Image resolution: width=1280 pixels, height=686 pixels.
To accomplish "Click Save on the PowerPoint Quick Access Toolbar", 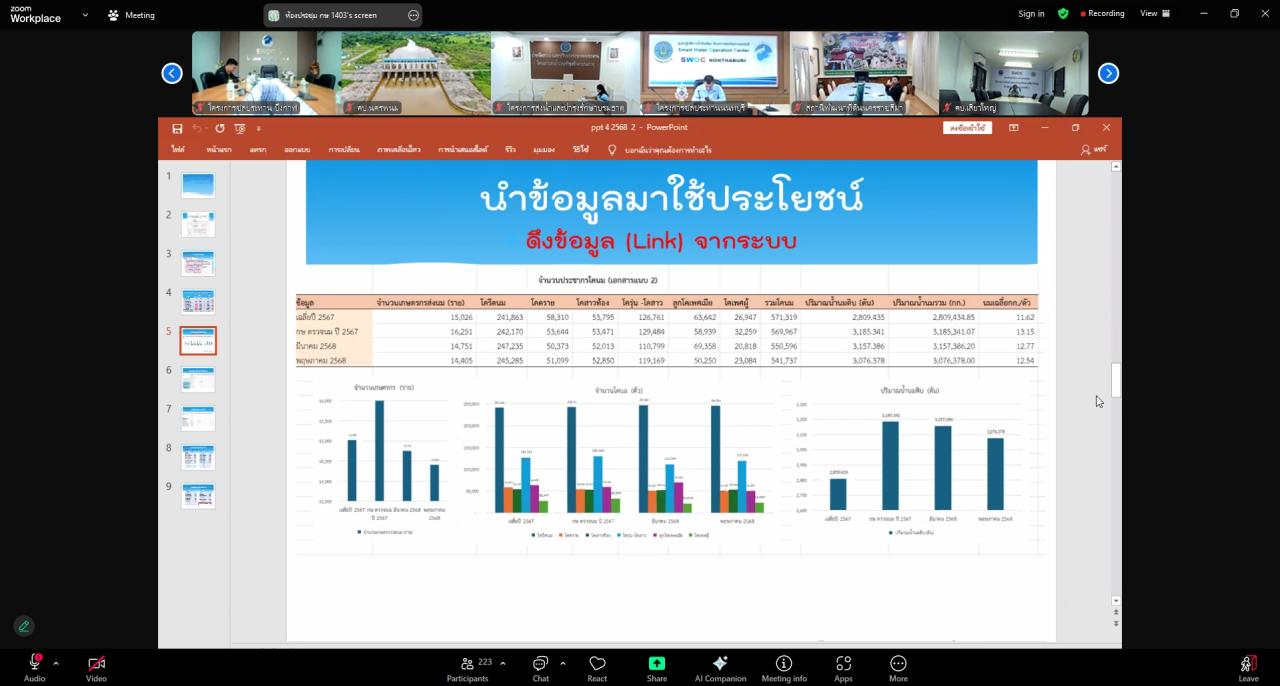I will coord(177,128).
